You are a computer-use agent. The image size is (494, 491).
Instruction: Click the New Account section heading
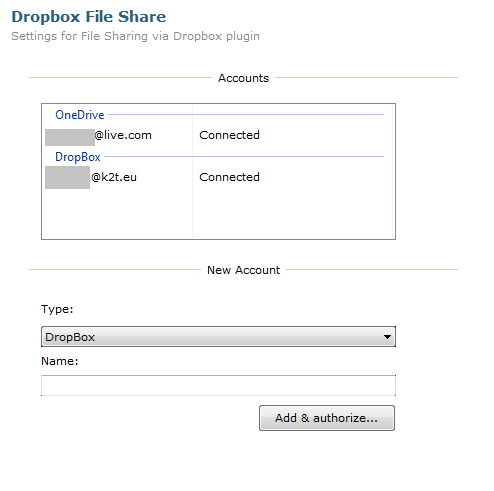[x=243, y=270]
